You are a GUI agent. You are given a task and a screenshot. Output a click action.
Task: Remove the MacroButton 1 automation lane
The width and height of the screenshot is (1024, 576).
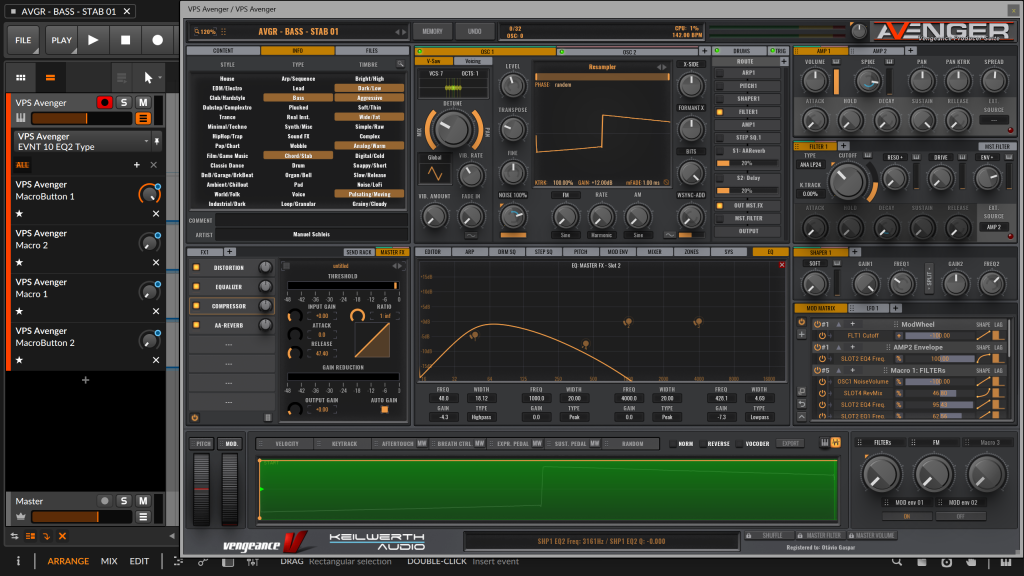155,214
